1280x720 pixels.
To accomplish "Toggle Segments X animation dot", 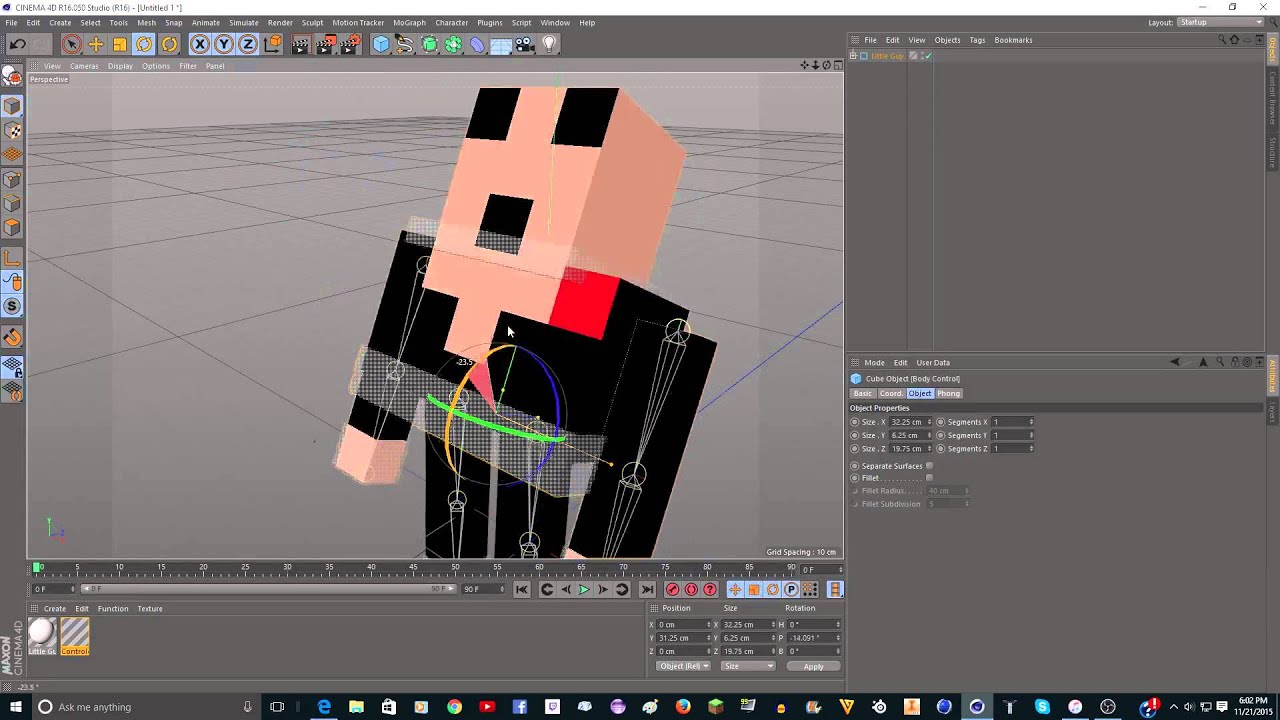I will tap(941, 422).
